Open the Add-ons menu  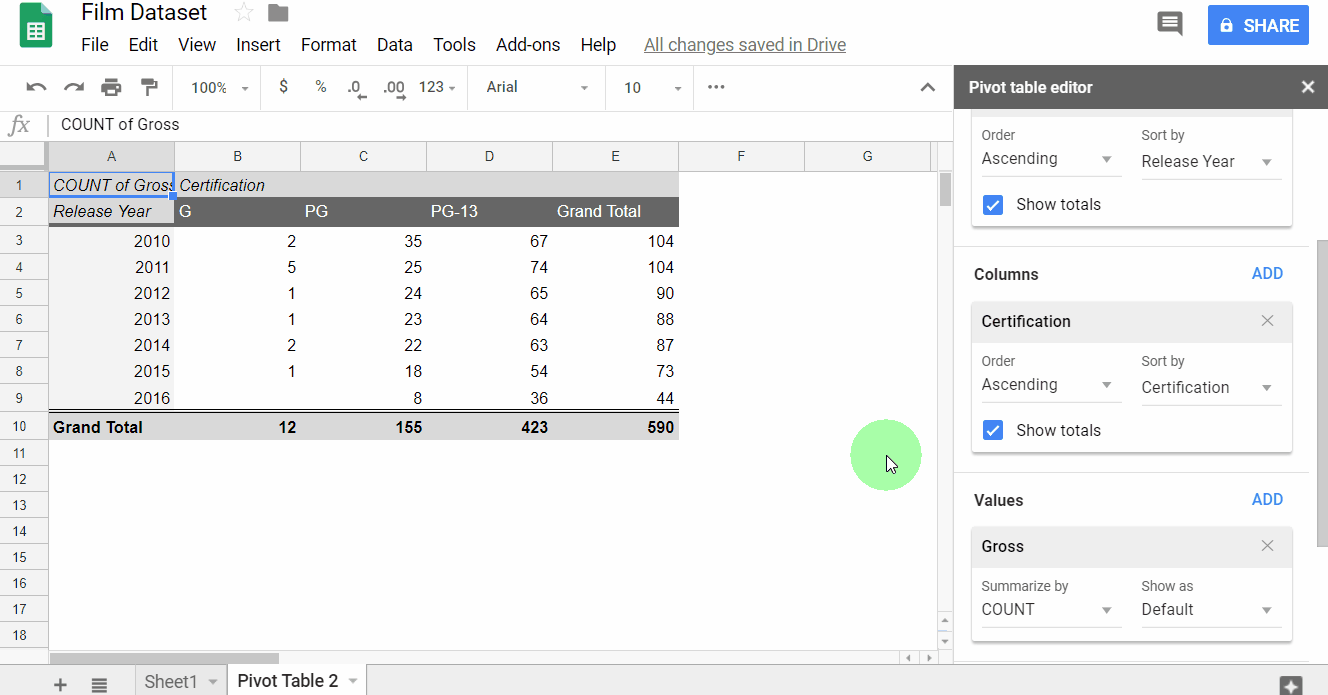click(528, 45)
